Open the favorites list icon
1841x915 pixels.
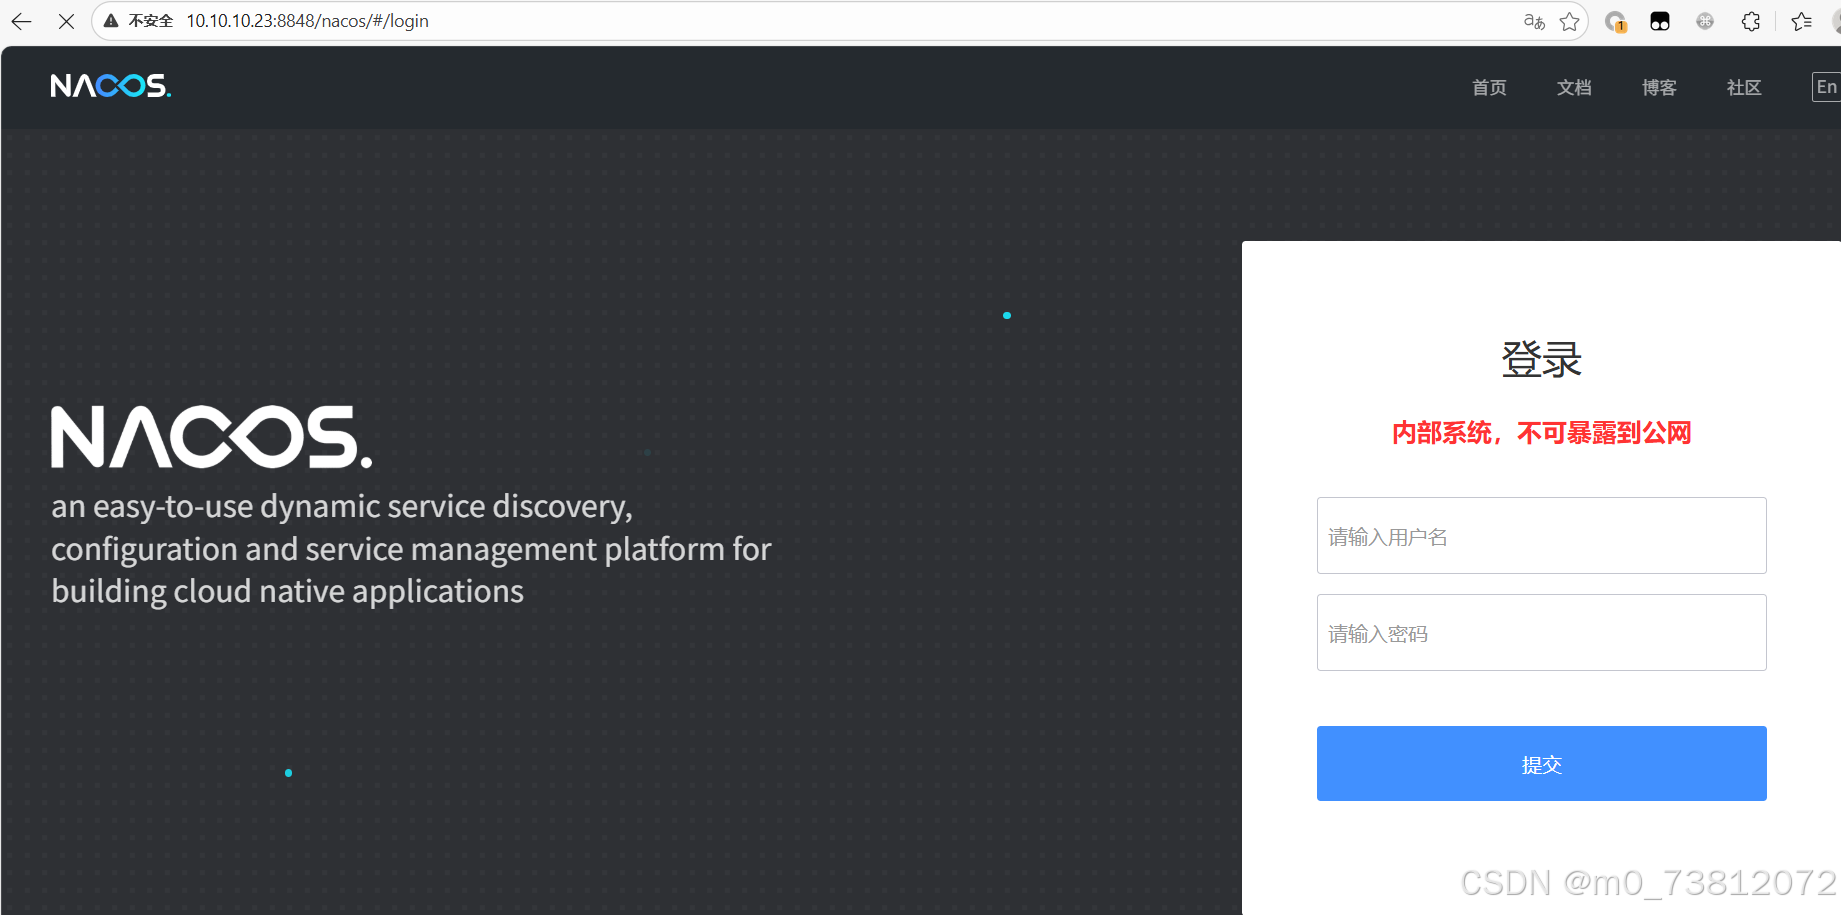[x=1802, y=21]
